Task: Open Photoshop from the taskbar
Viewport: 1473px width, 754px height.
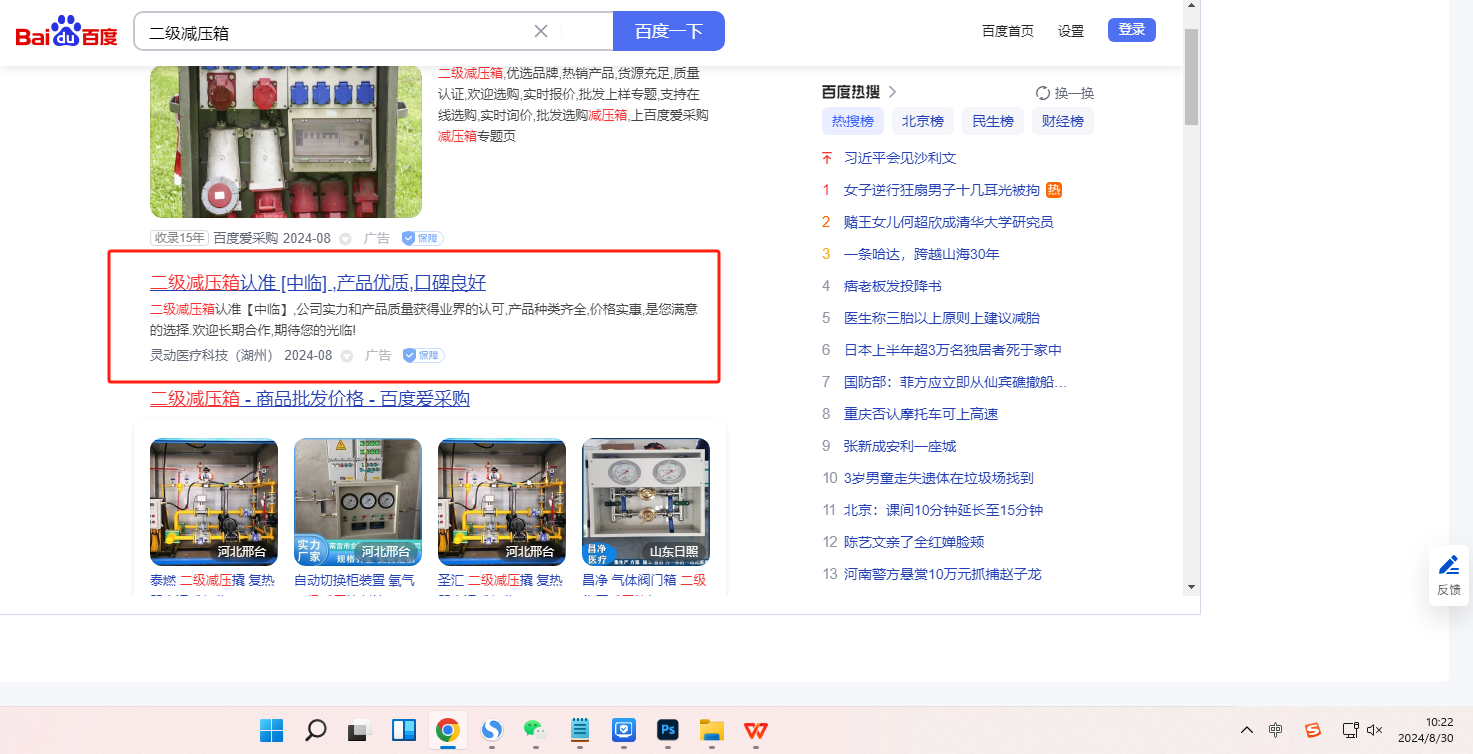Action: [668, 731]
